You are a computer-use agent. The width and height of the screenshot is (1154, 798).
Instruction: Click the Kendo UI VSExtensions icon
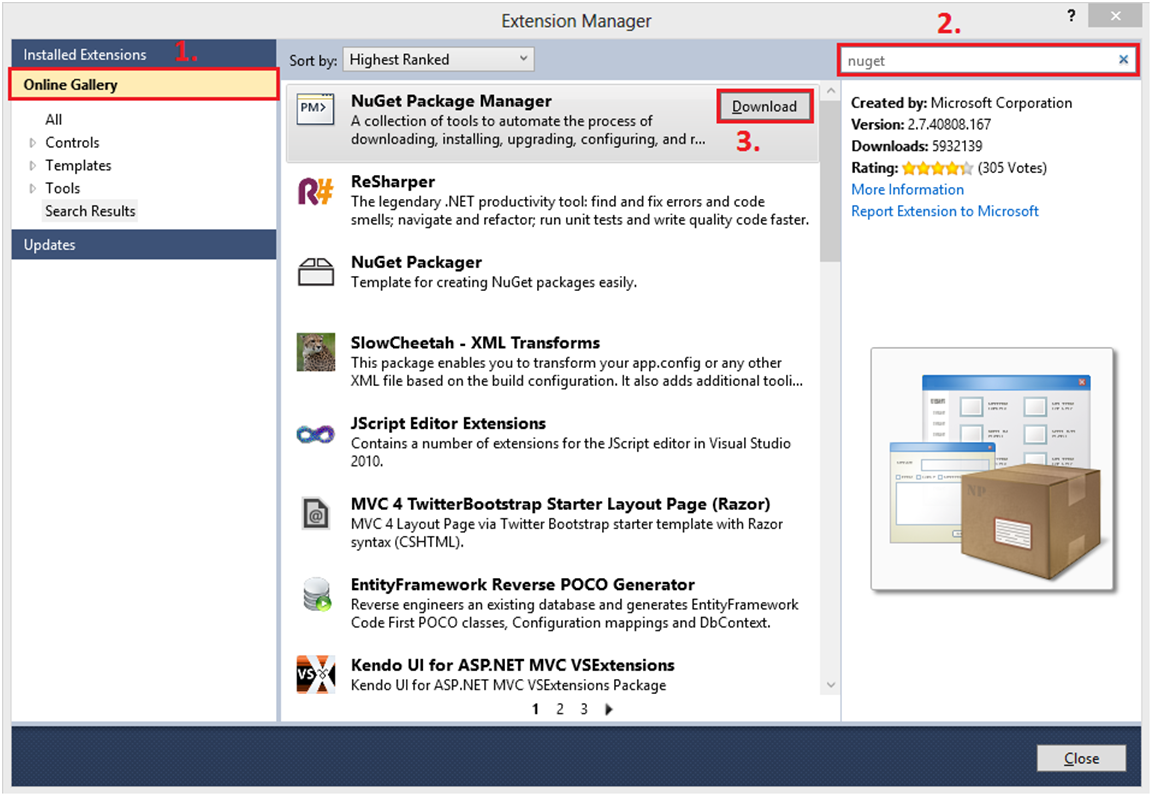coord(316,674)
